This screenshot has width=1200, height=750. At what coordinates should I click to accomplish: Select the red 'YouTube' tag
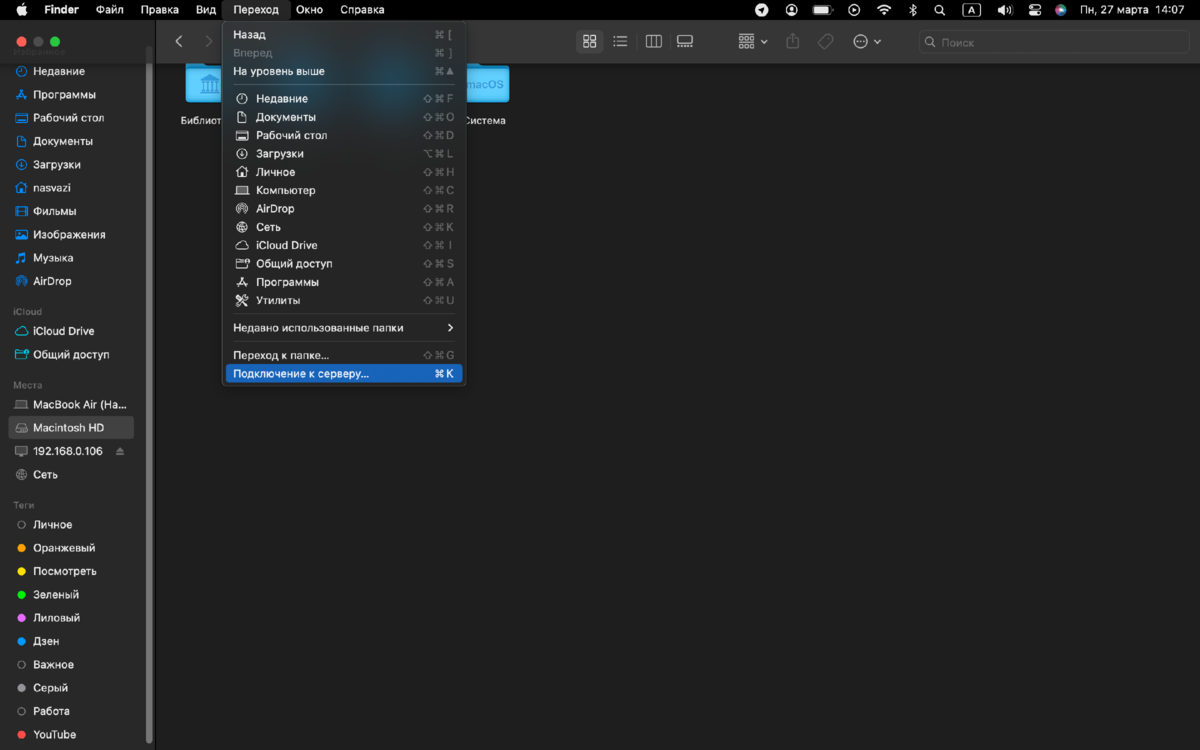coord(70,735)
